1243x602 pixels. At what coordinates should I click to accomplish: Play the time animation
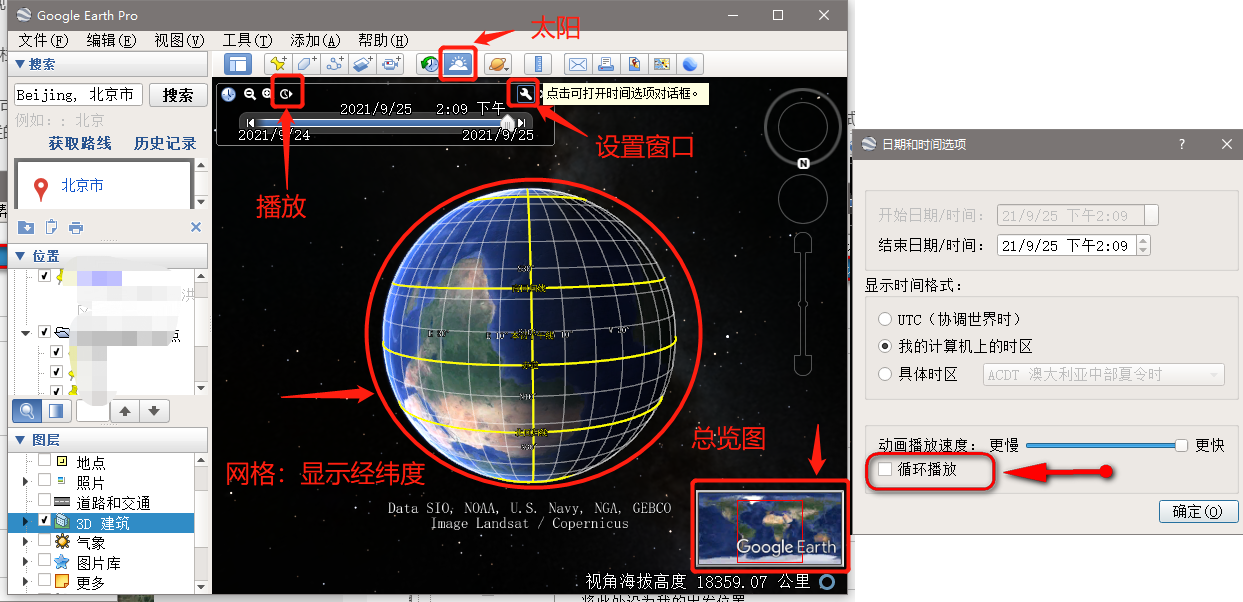tap(286, 94)
